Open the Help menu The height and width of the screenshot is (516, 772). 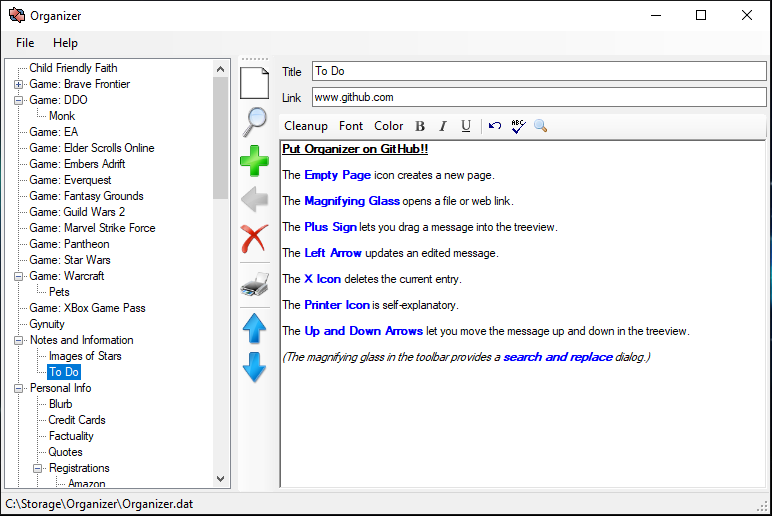(65, 43)
